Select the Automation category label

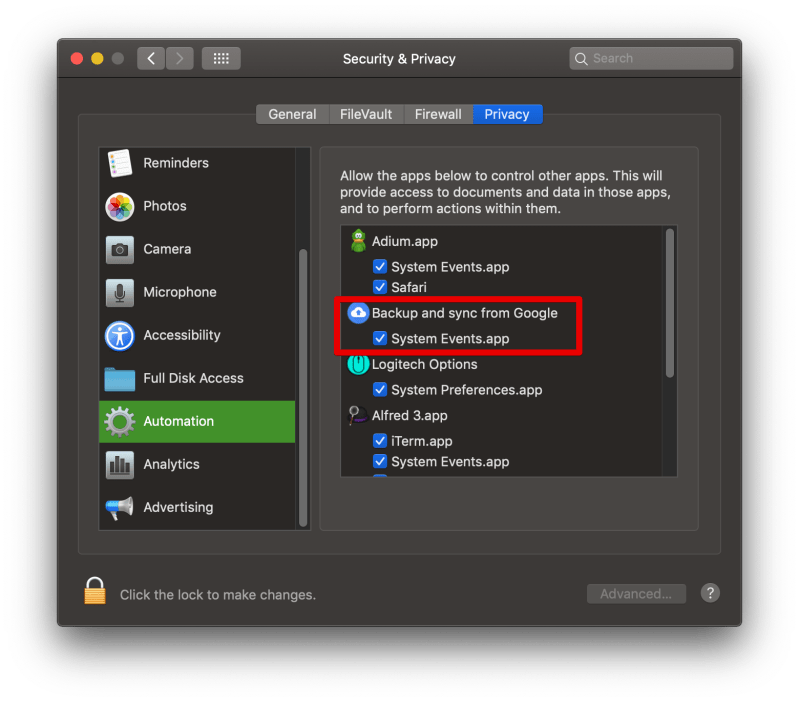178,421
